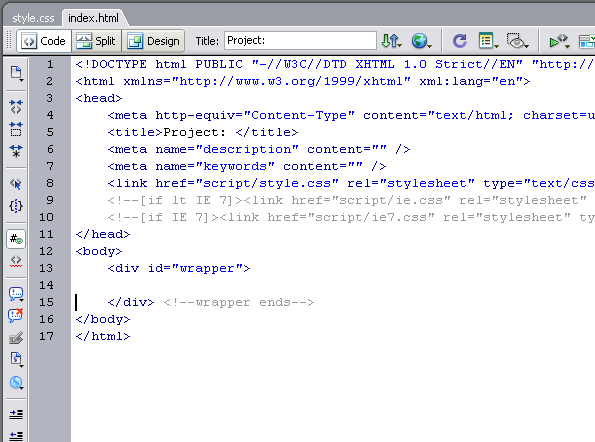Click line number 1 in gutter
This screenshot has height=442, width=595.
[50, 64]
